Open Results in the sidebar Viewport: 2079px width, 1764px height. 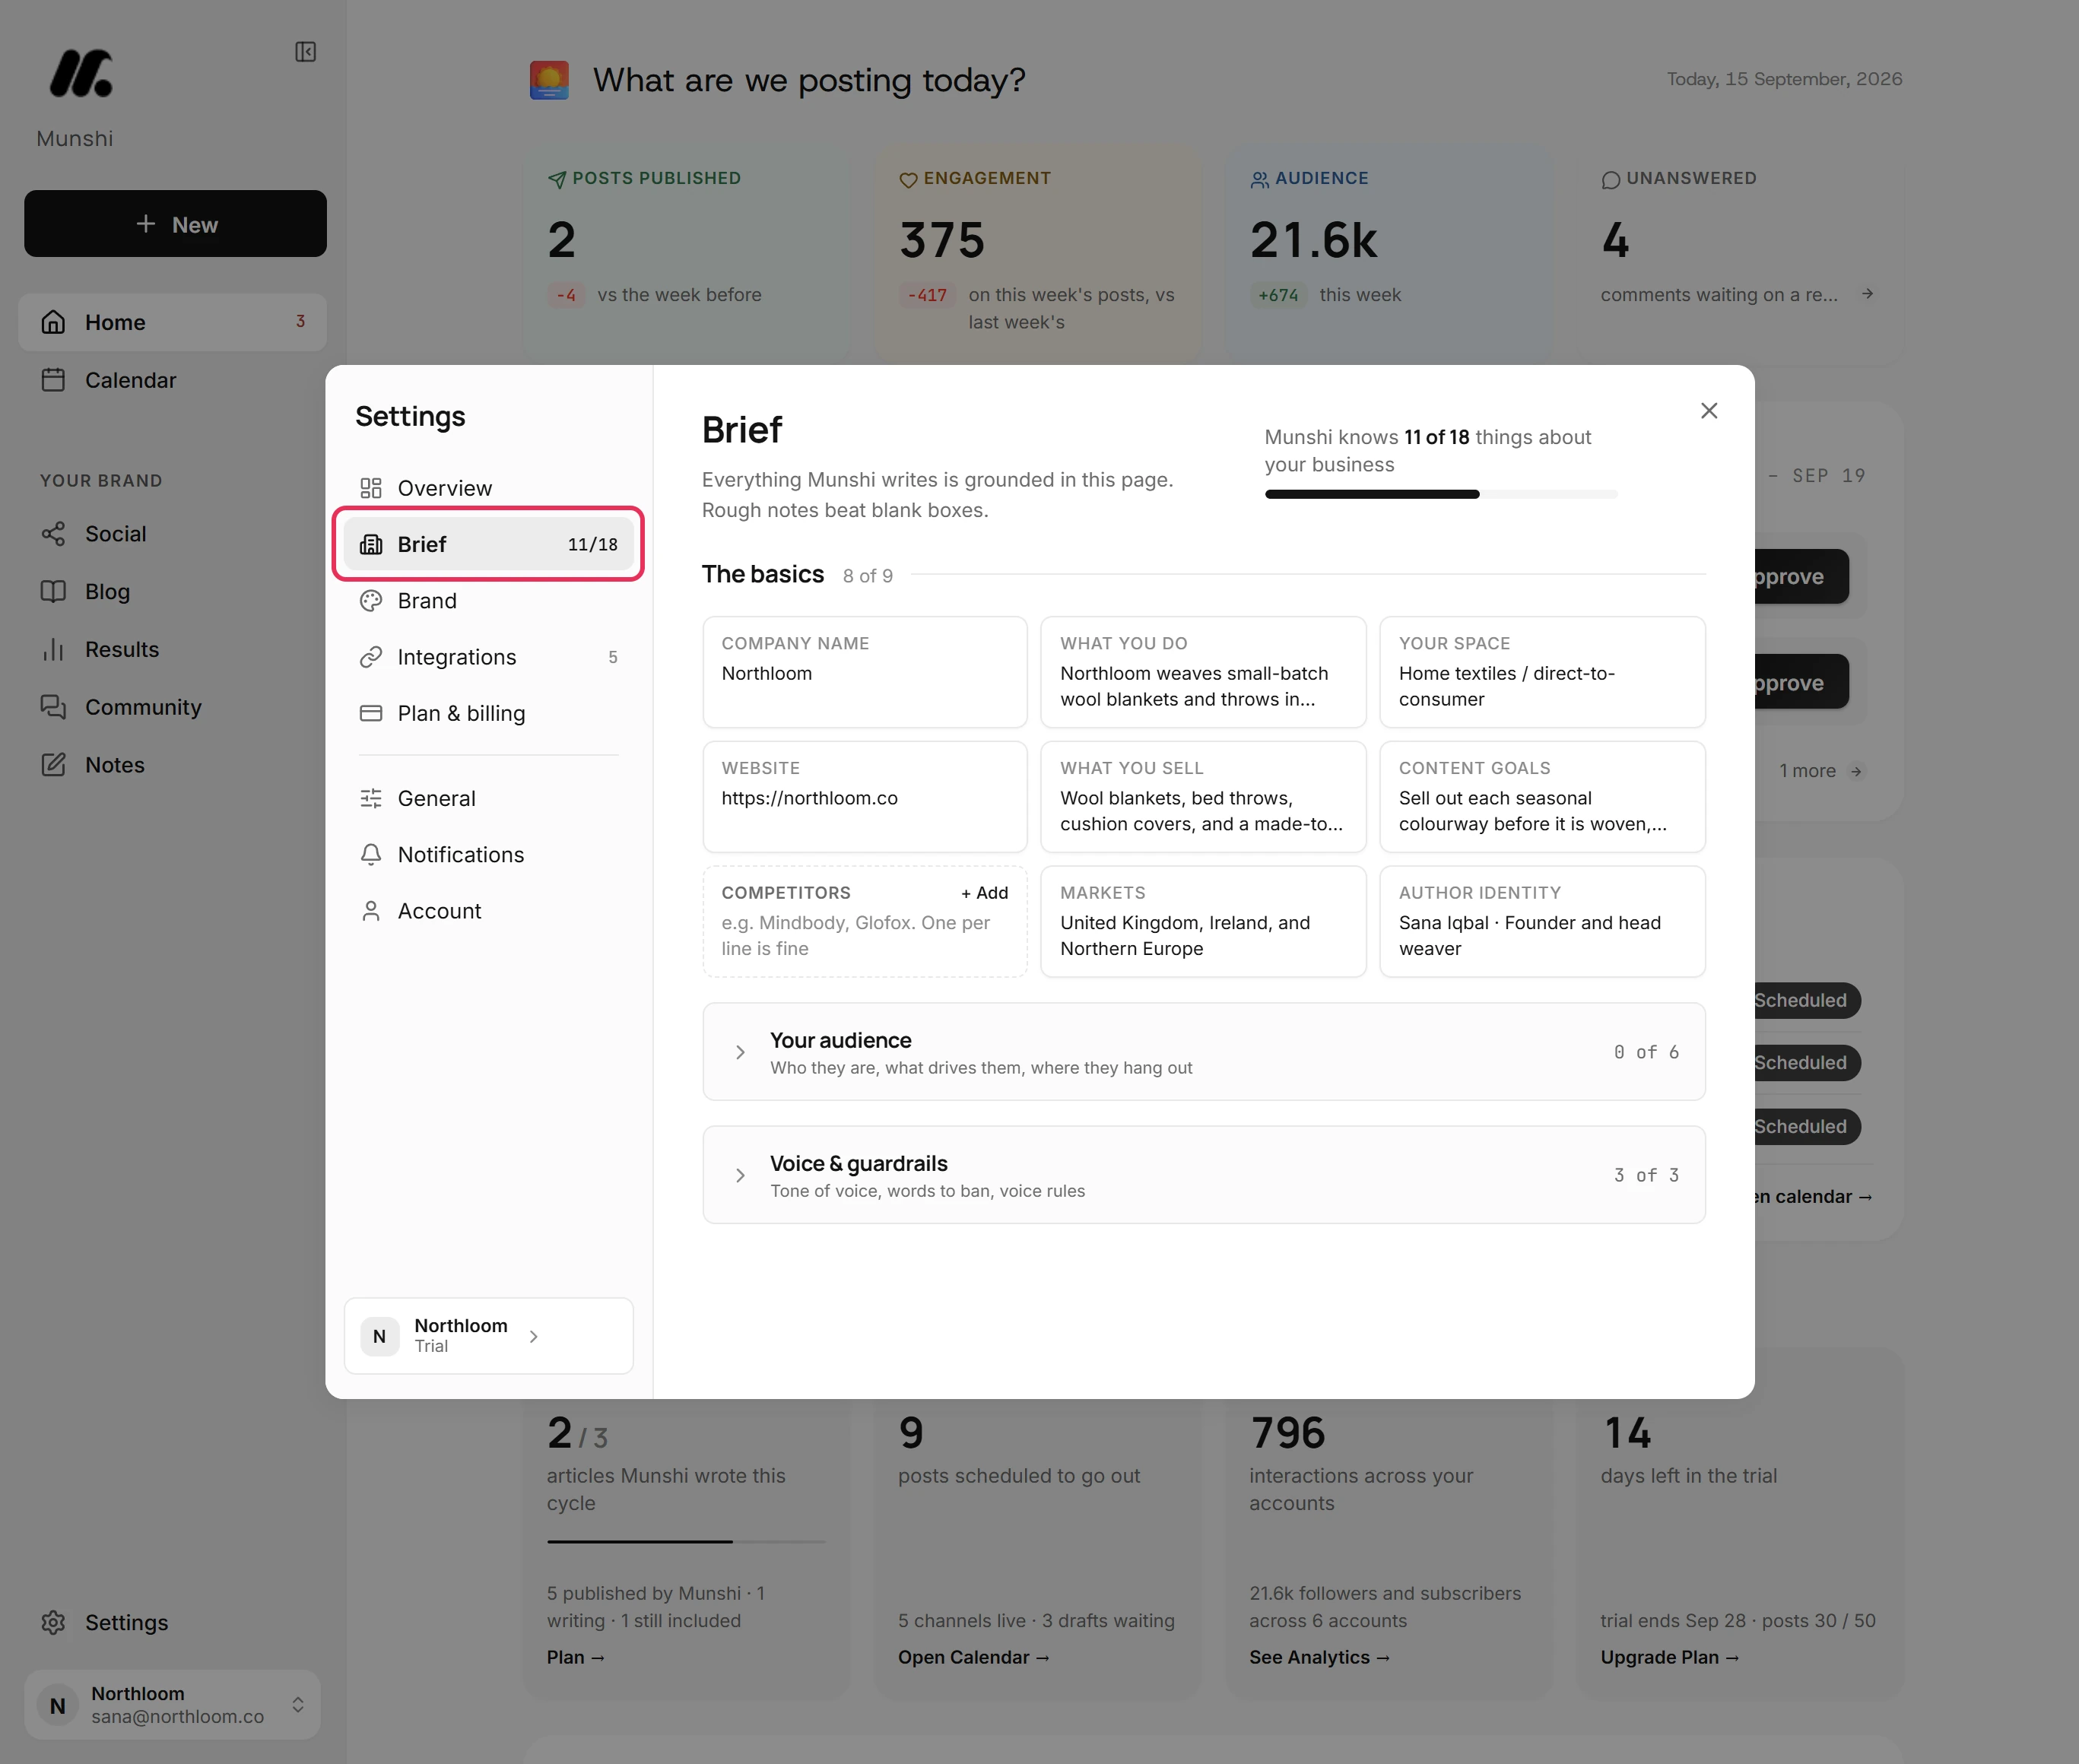coord(172,649)
